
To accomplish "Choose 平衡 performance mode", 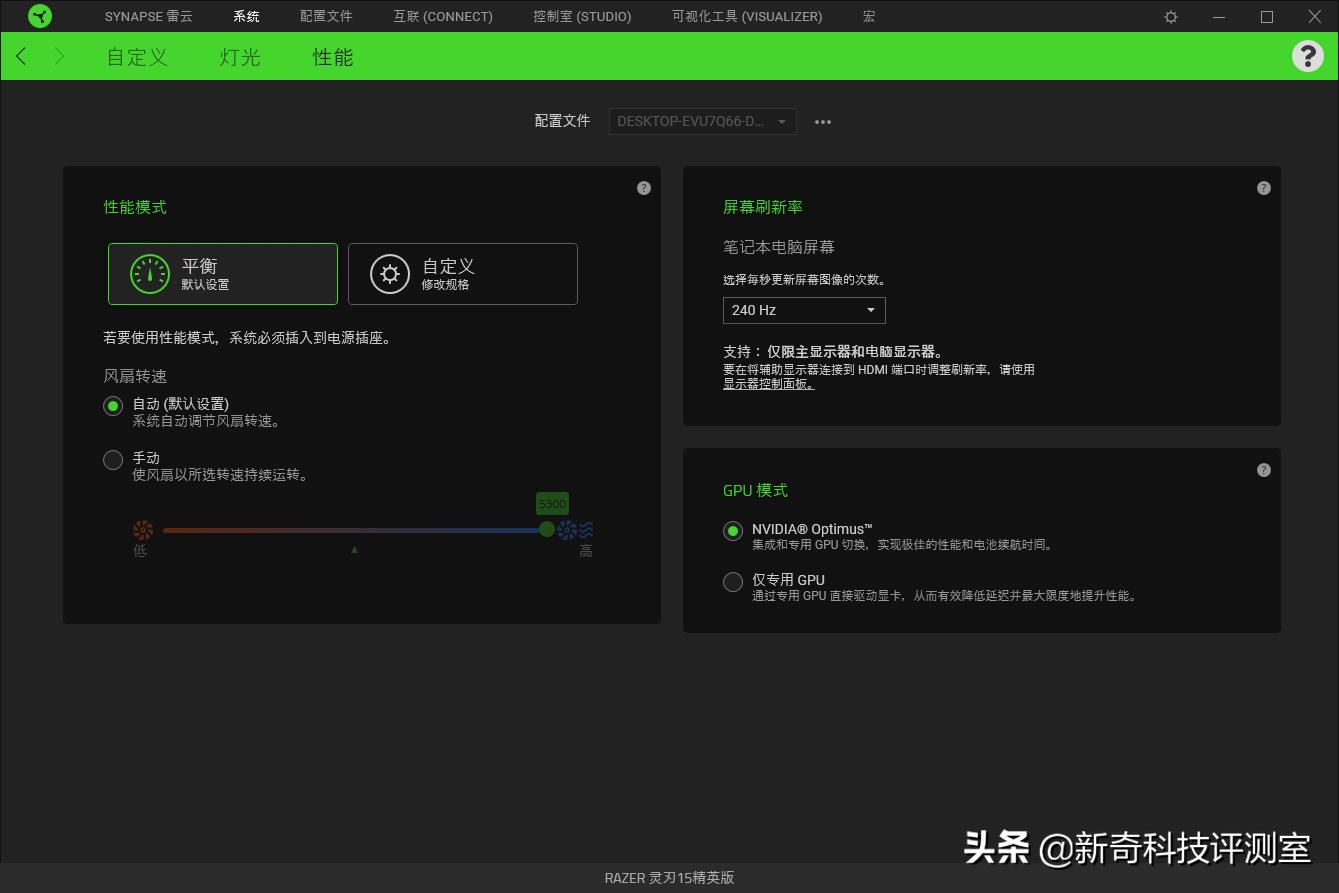I will [223, 274].
